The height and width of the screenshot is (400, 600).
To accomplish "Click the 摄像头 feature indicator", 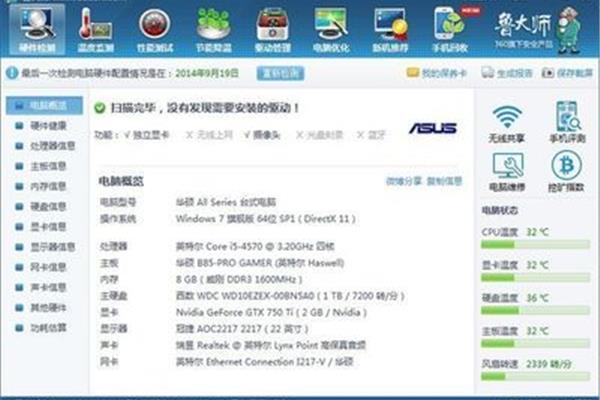I will coord(262,135).
